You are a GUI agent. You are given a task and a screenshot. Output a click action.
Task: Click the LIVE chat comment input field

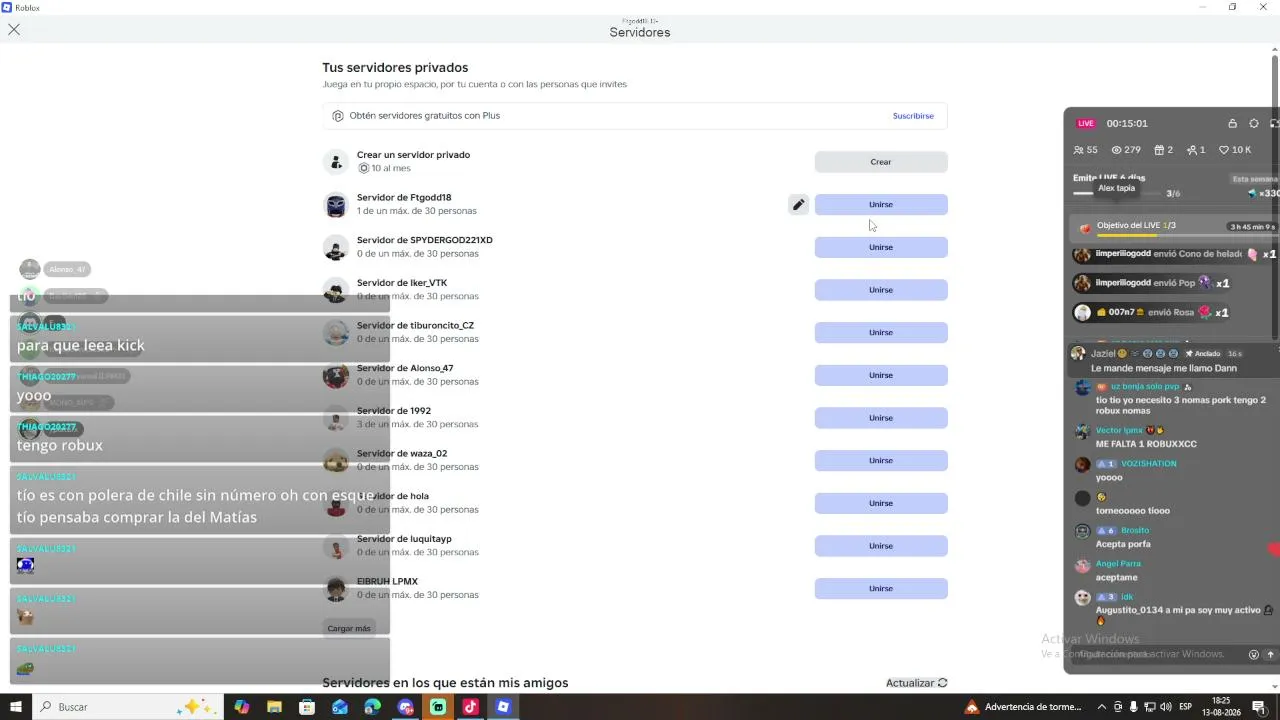1157,655
